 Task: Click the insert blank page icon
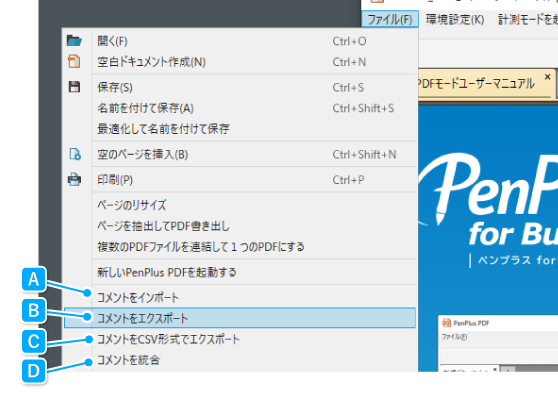[75, 154]
